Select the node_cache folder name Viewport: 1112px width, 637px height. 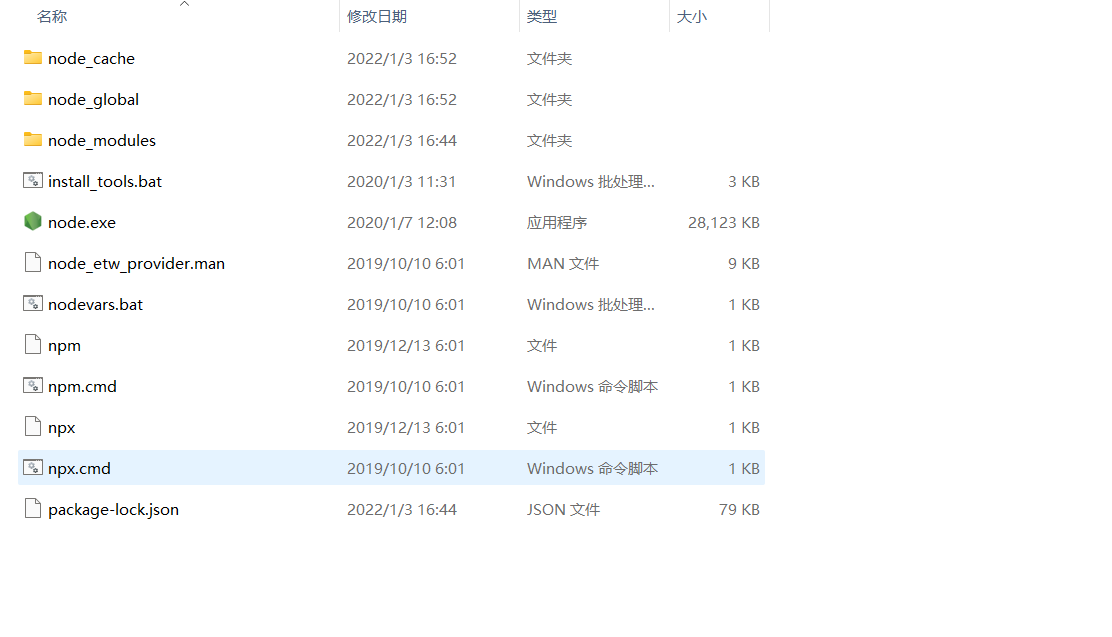tap(91, 59)
